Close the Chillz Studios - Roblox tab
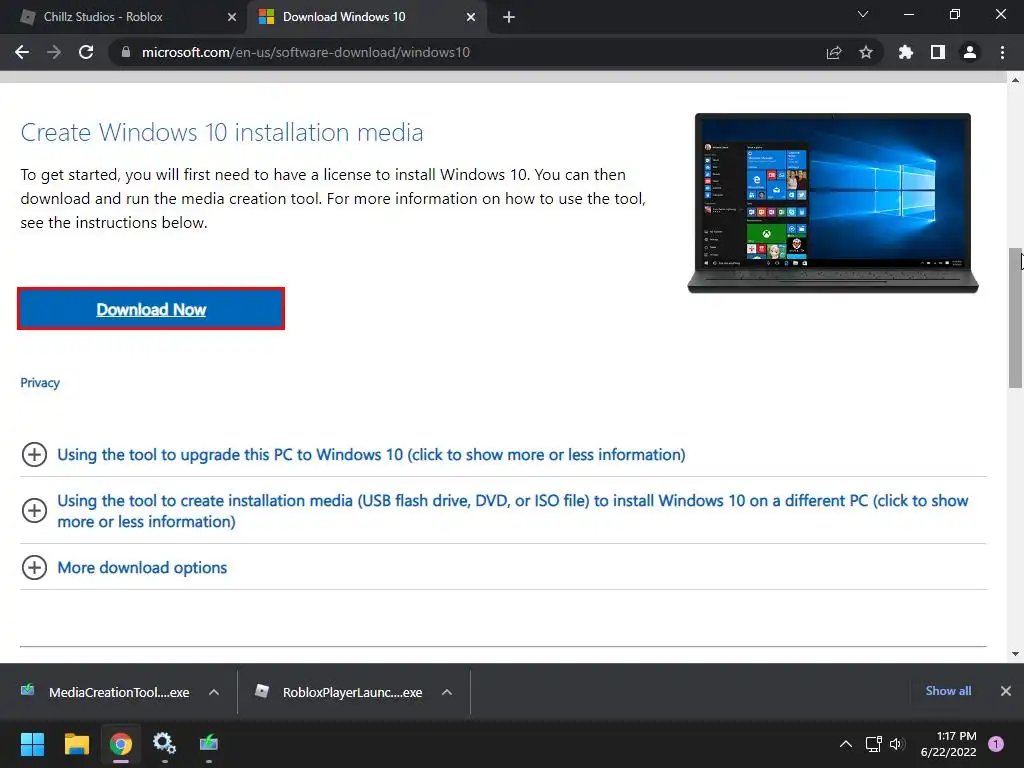Image resolution: width=1024 pixels, height=768 pixels. pyautogui.click(x=232, y=18)
